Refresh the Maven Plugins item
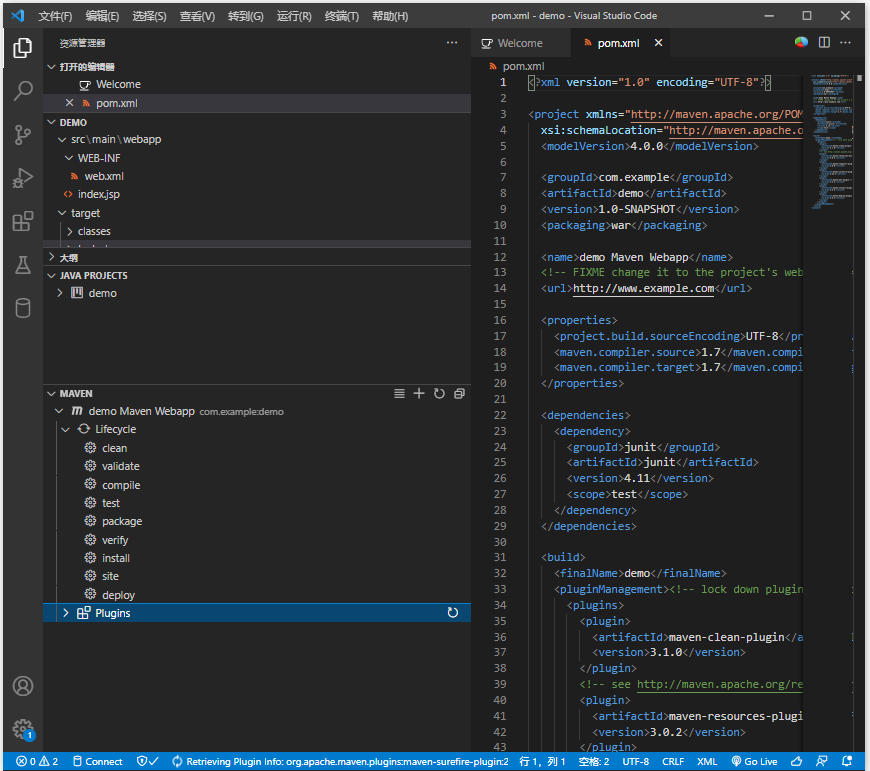The width and height of the screenshot is (870, 771). 452,613
